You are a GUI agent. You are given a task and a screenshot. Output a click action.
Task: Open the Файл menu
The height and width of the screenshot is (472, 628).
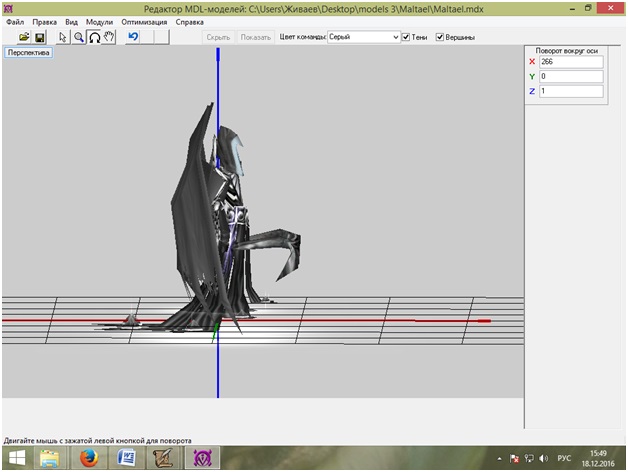coord(15,21)
